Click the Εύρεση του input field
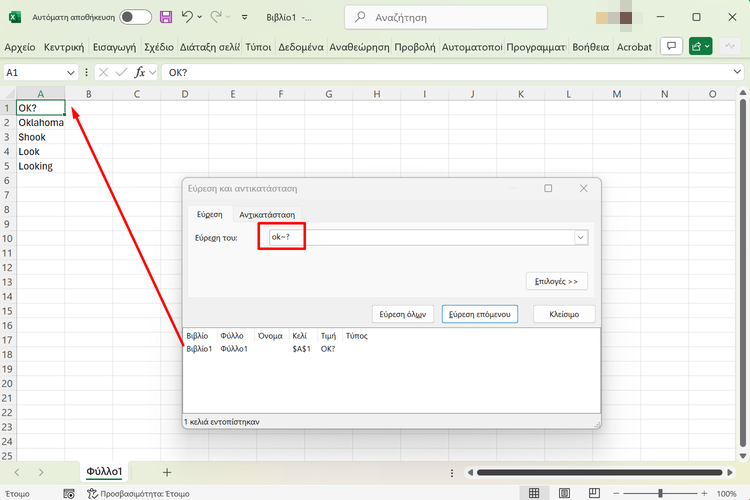This screenshot has width=750, height=500. point(421,237)
